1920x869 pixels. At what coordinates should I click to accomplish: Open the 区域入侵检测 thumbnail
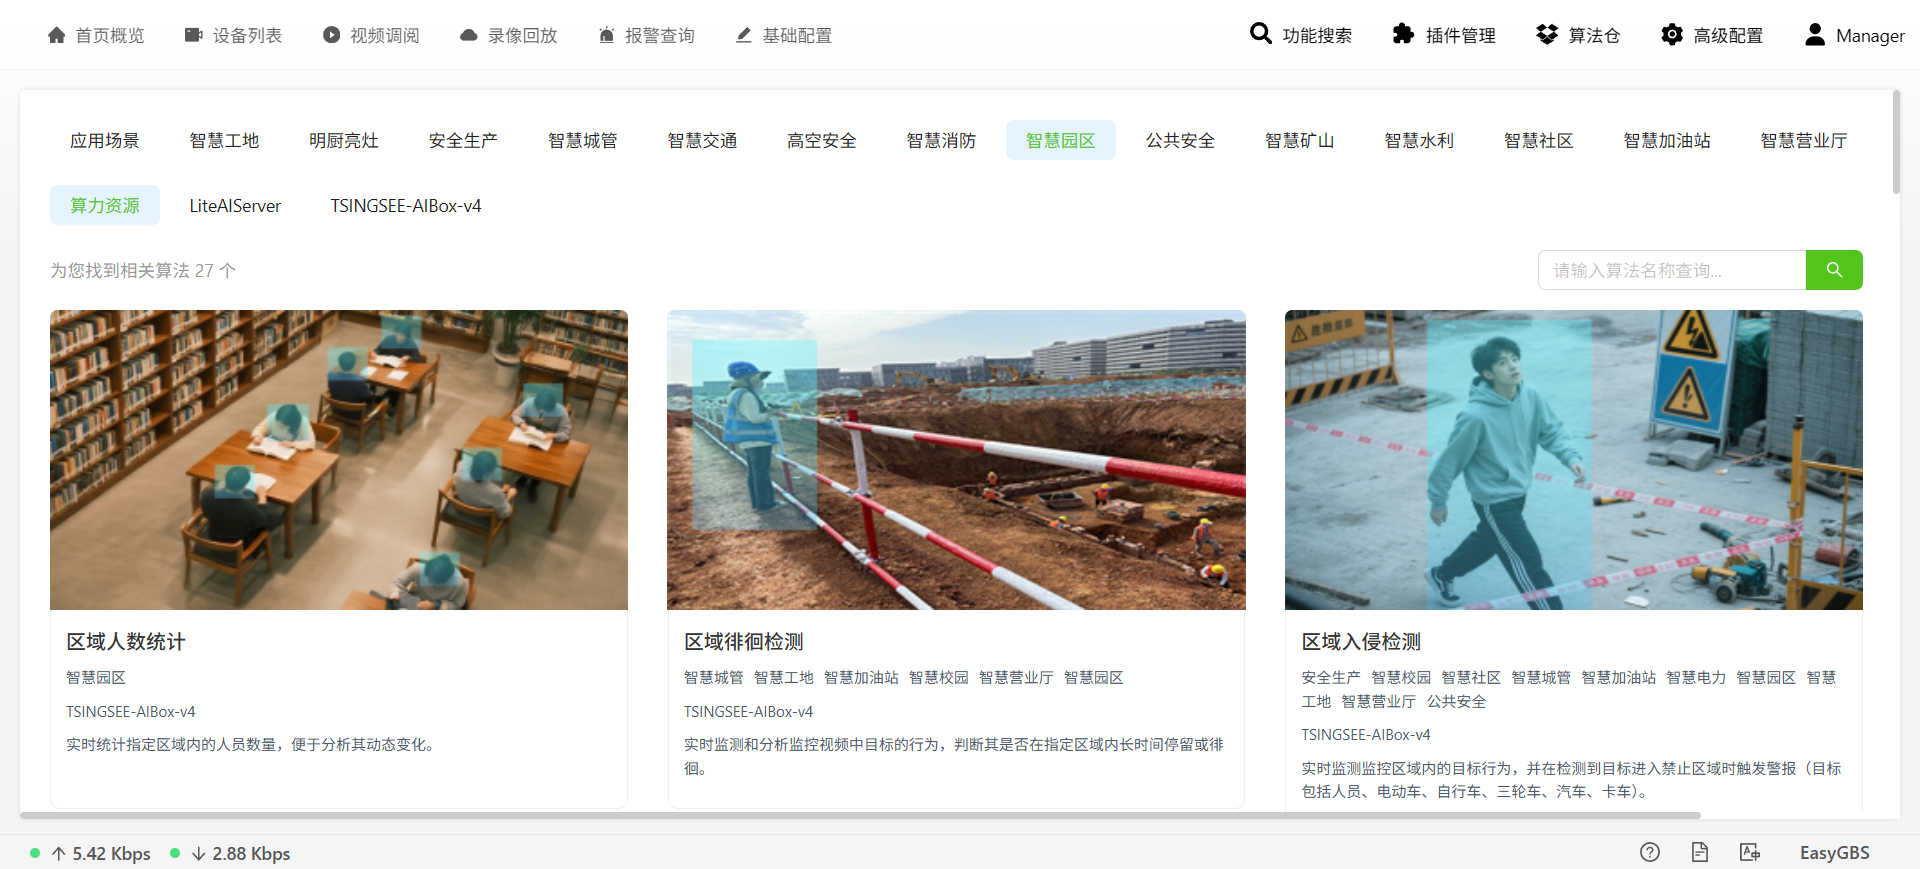(1574, 460)
